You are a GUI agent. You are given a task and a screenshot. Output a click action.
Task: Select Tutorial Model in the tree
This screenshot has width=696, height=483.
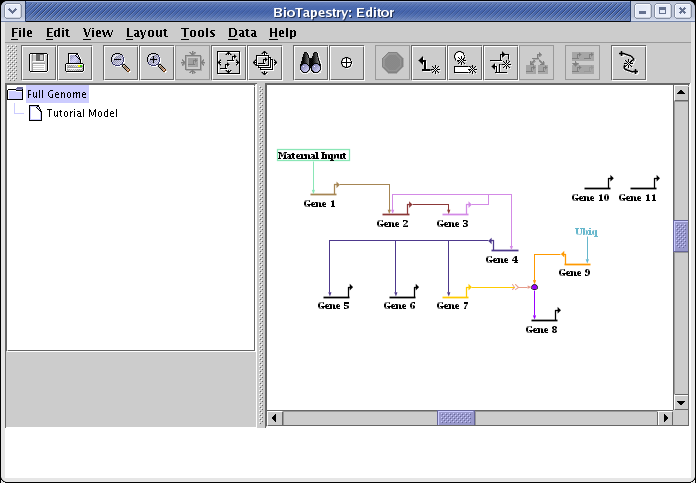coord(81,113)
